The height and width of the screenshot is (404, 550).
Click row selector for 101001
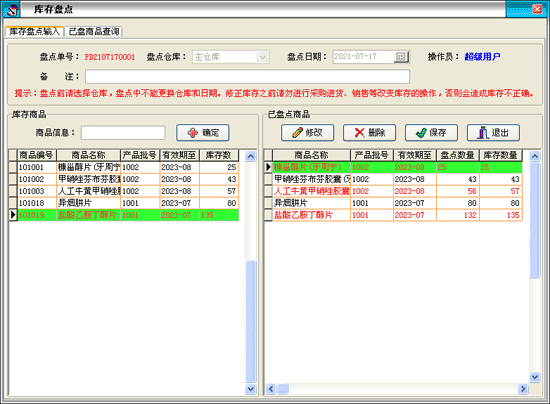[13, 167]
